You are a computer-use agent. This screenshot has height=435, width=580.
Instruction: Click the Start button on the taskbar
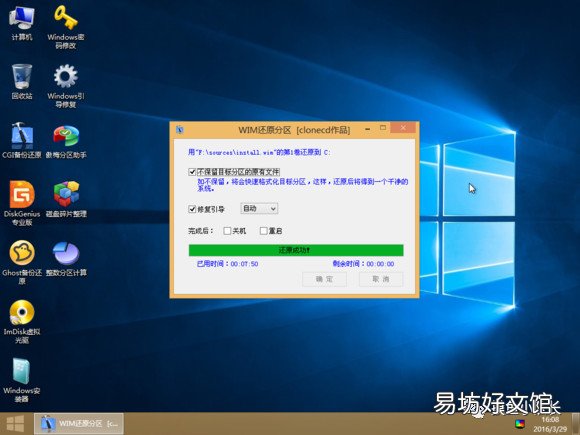click(x=15, y=424)
